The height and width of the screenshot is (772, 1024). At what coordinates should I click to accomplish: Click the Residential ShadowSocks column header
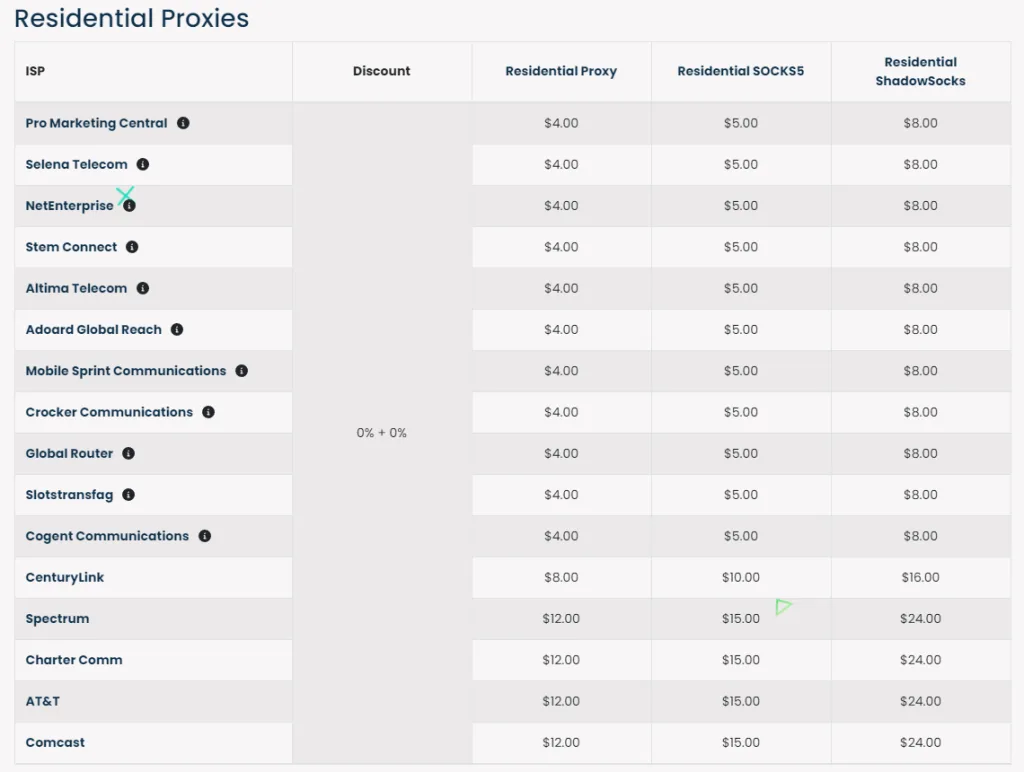920,71
